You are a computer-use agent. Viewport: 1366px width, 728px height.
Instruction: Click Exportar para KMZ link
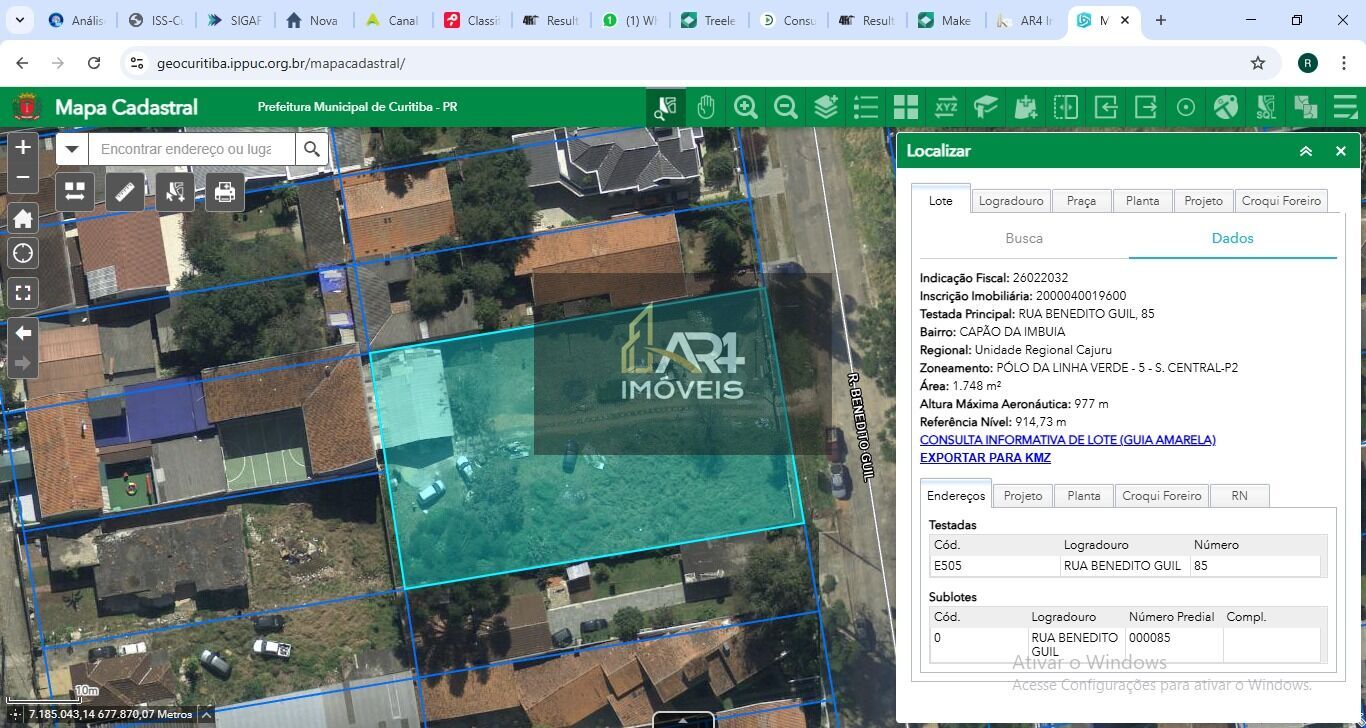click(985, 458)
